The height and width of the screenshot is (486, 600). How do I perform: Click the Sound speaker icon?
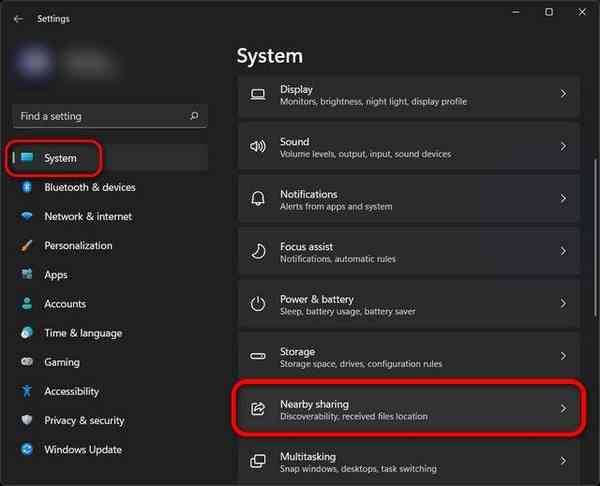[258, 147]
